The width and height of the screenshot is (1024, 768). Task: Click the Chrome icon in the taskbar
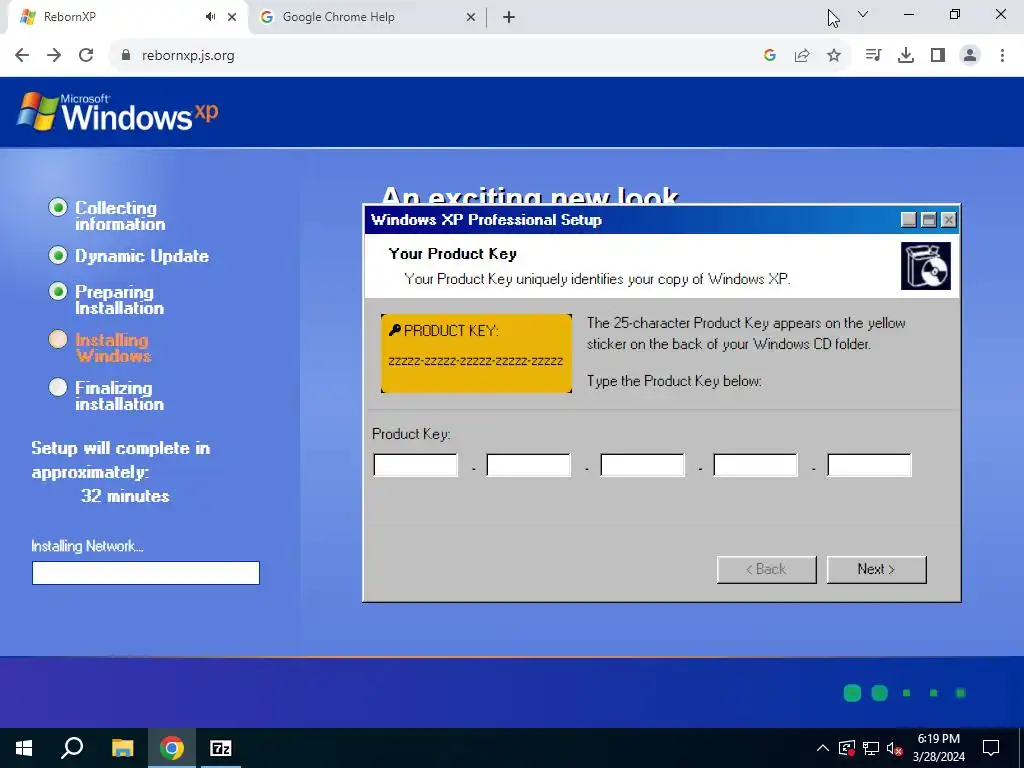[x=172, y=748]
